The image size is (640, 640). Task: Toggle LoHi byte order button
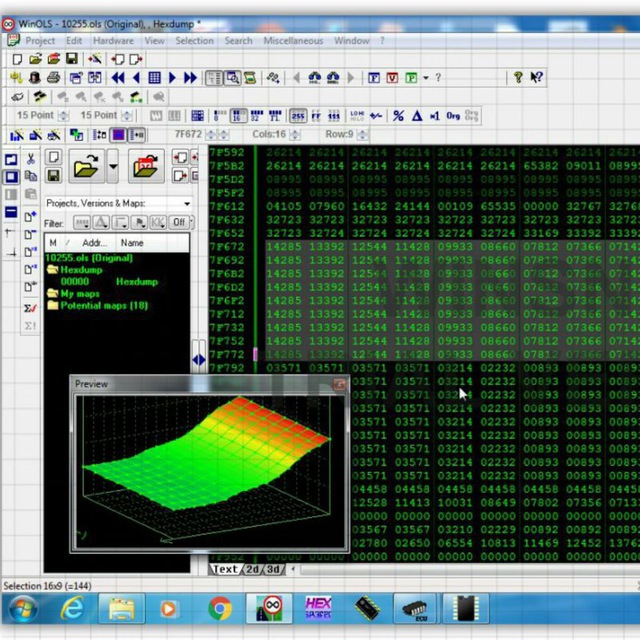pos(357,116)
